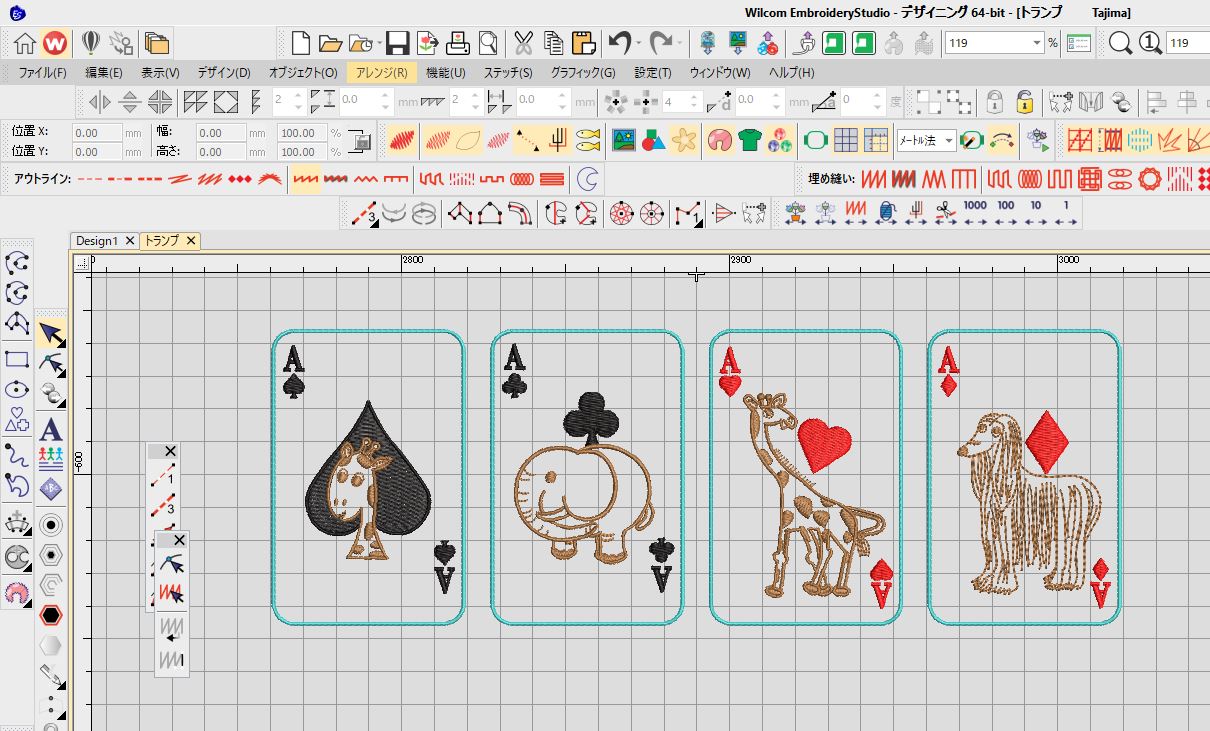Open the ヘルプ(H) menu

click(791, 73)
